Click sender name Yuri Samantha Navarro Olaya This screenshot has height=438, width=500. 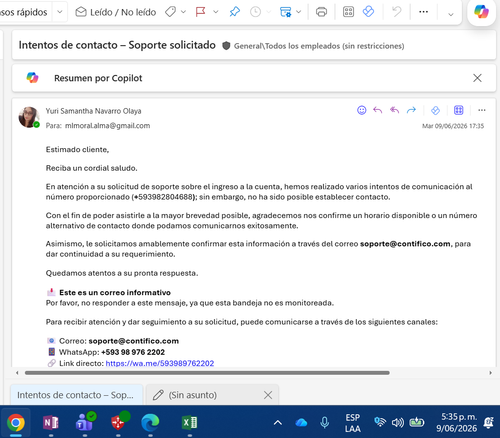93,111
